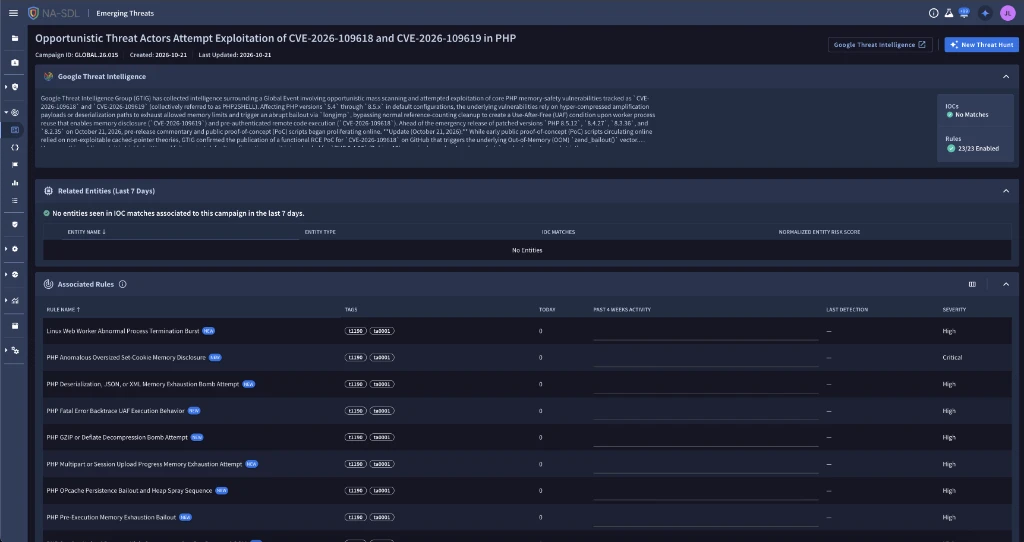Expand the round badge group below gear
Image resolution: width=1024 pixels, height=542 pixels.
click(x=7, y=275)
